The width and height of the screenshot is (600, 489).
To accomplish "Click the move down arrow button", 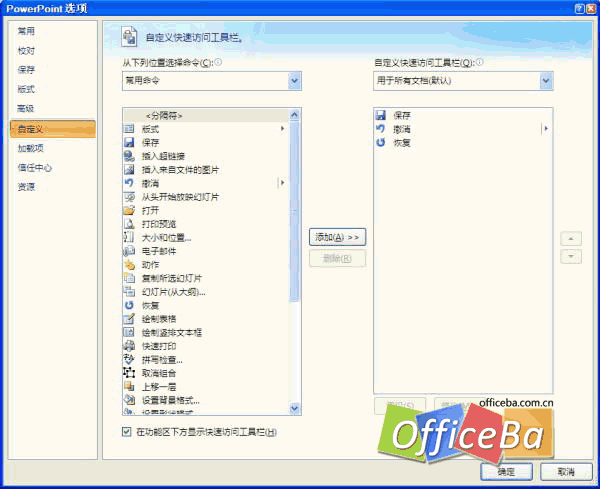I will (x=571, y=256).
